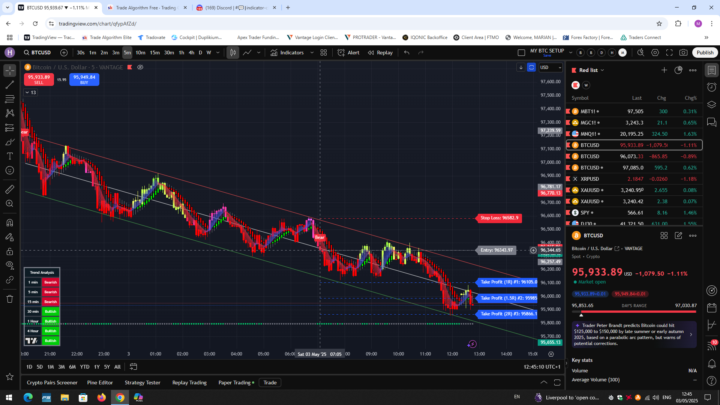
Task: Expand the MY BTC SETUP layout dropdown
Action: (x=571, y=53)
